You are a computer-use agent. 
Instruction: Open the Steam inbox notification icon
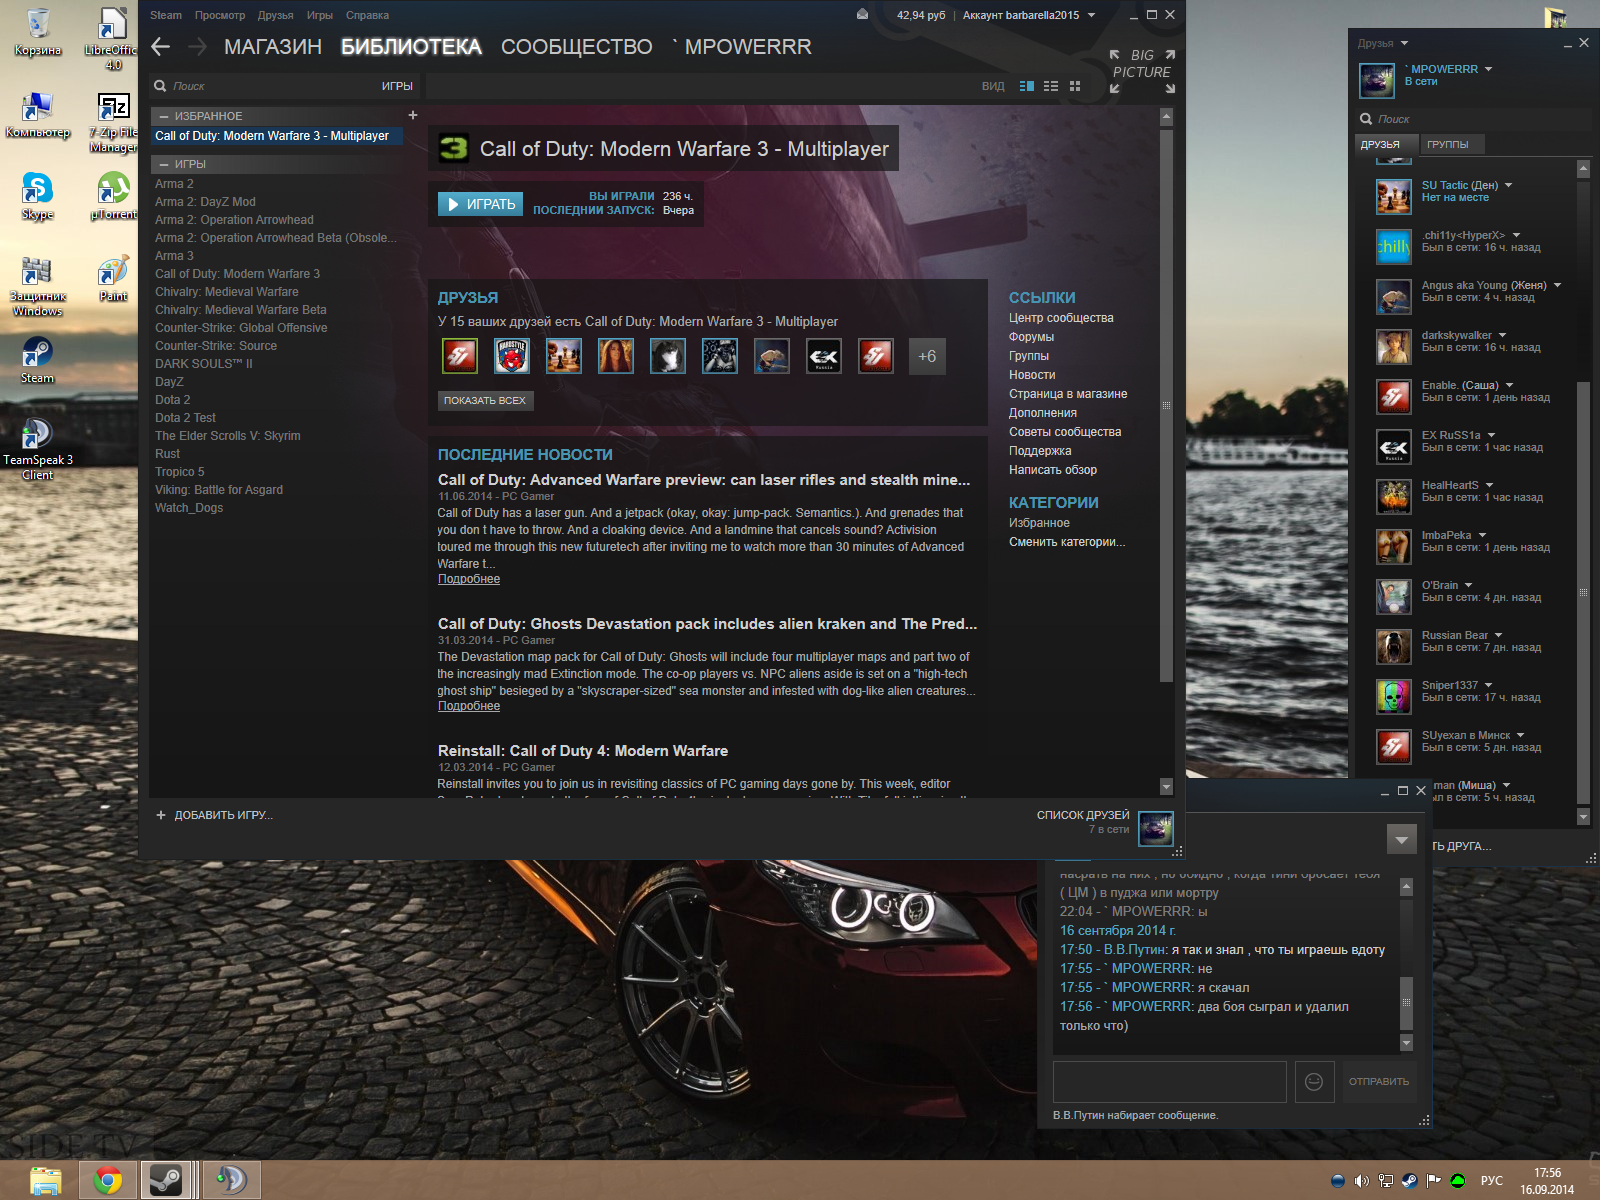click(862, 15)
